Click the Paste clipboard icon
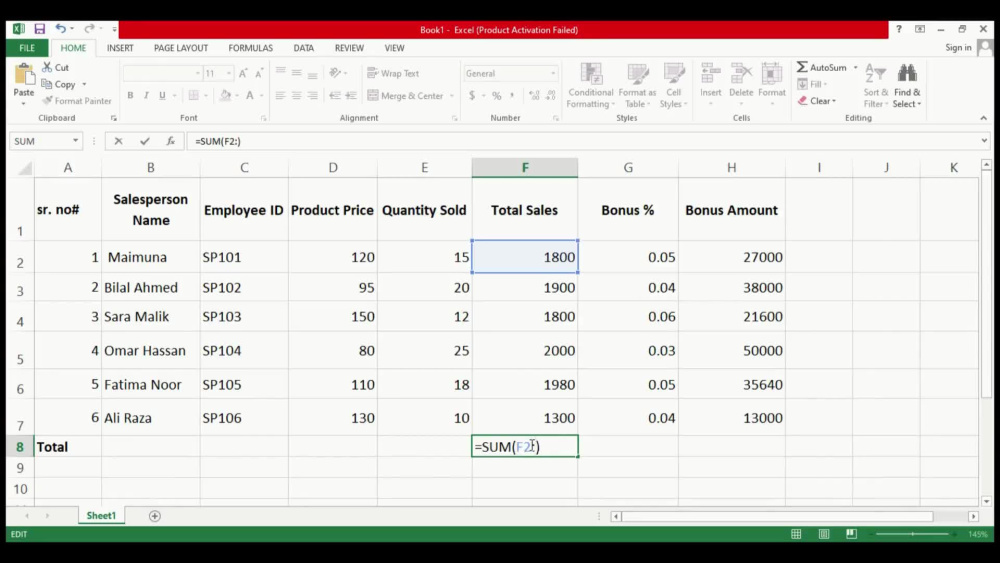 24,75
